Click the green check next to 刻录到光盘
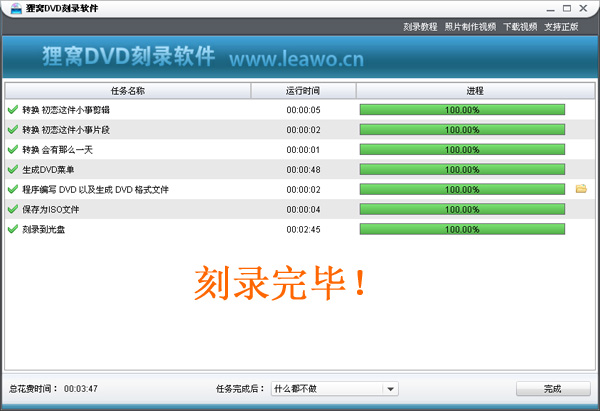Screen dimensions: 600x411 click(13, 229)
